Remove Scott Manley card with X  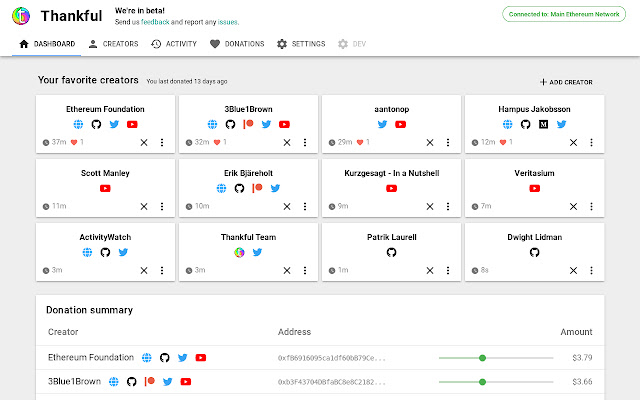coord(144,207)
